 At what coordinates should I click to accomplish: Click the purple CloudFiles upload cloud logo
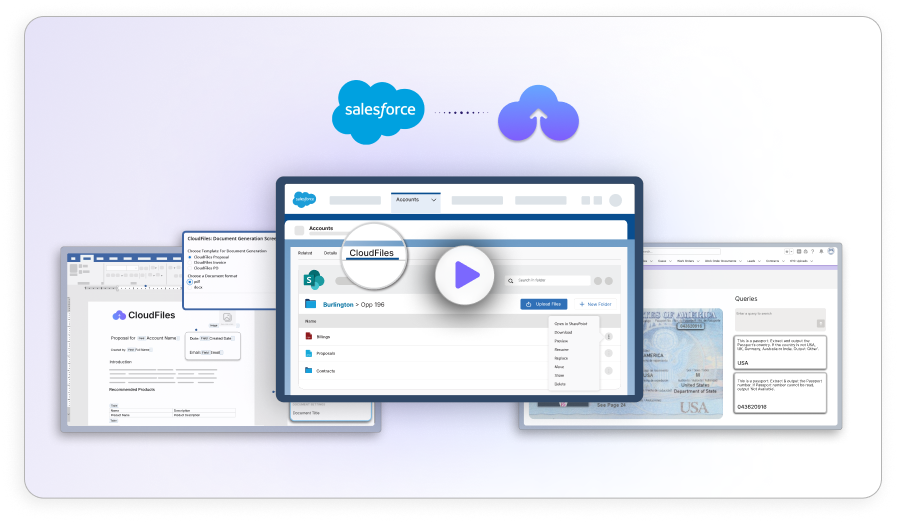[538, 113]
